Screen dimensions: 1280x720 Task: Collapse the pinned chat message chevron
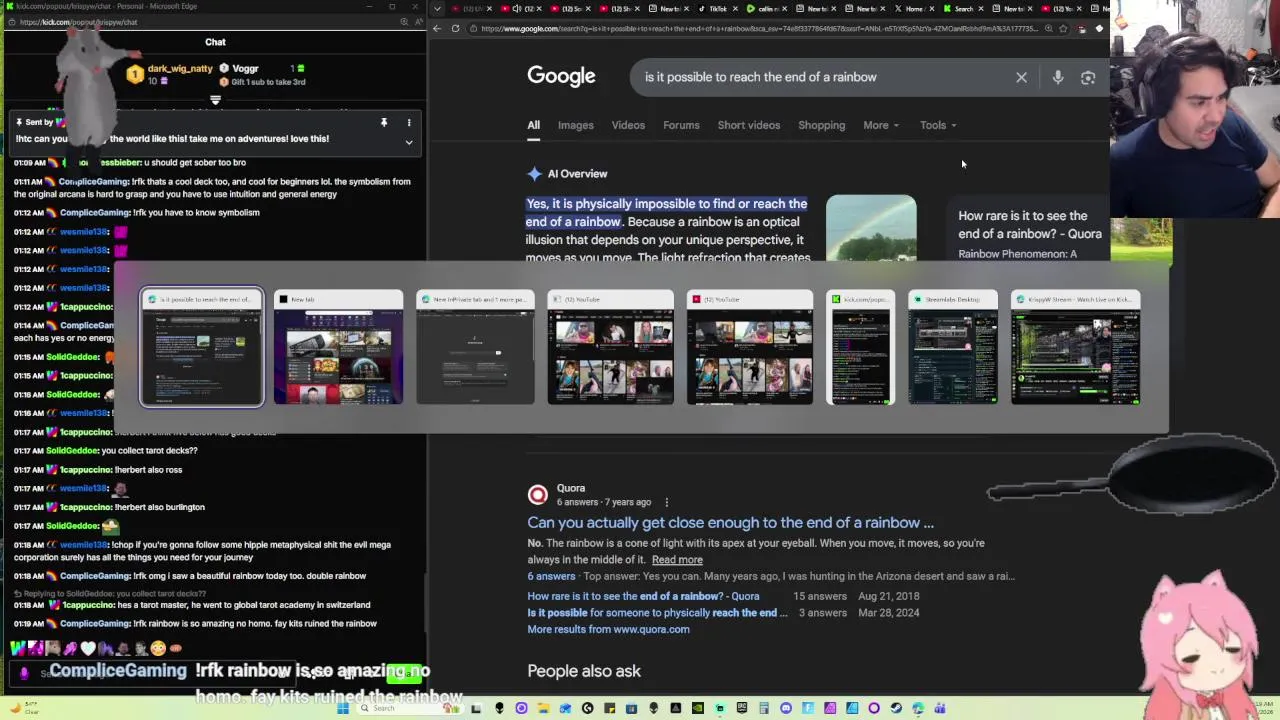[x=408, y=142]
